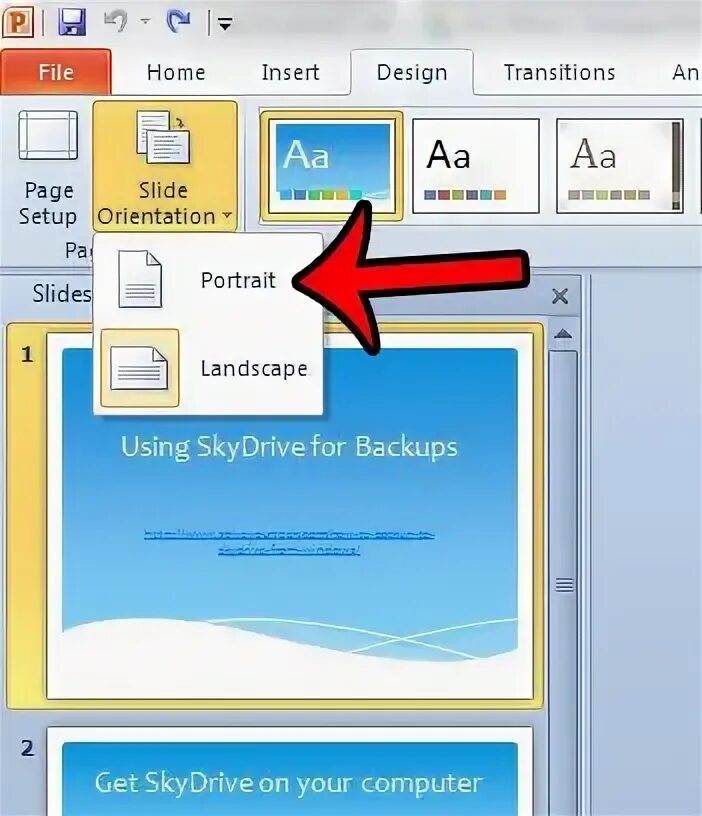The image size is (702, 816).
Task: Apply the blue Waveform theme thumbnail
Action: point(332,165)
